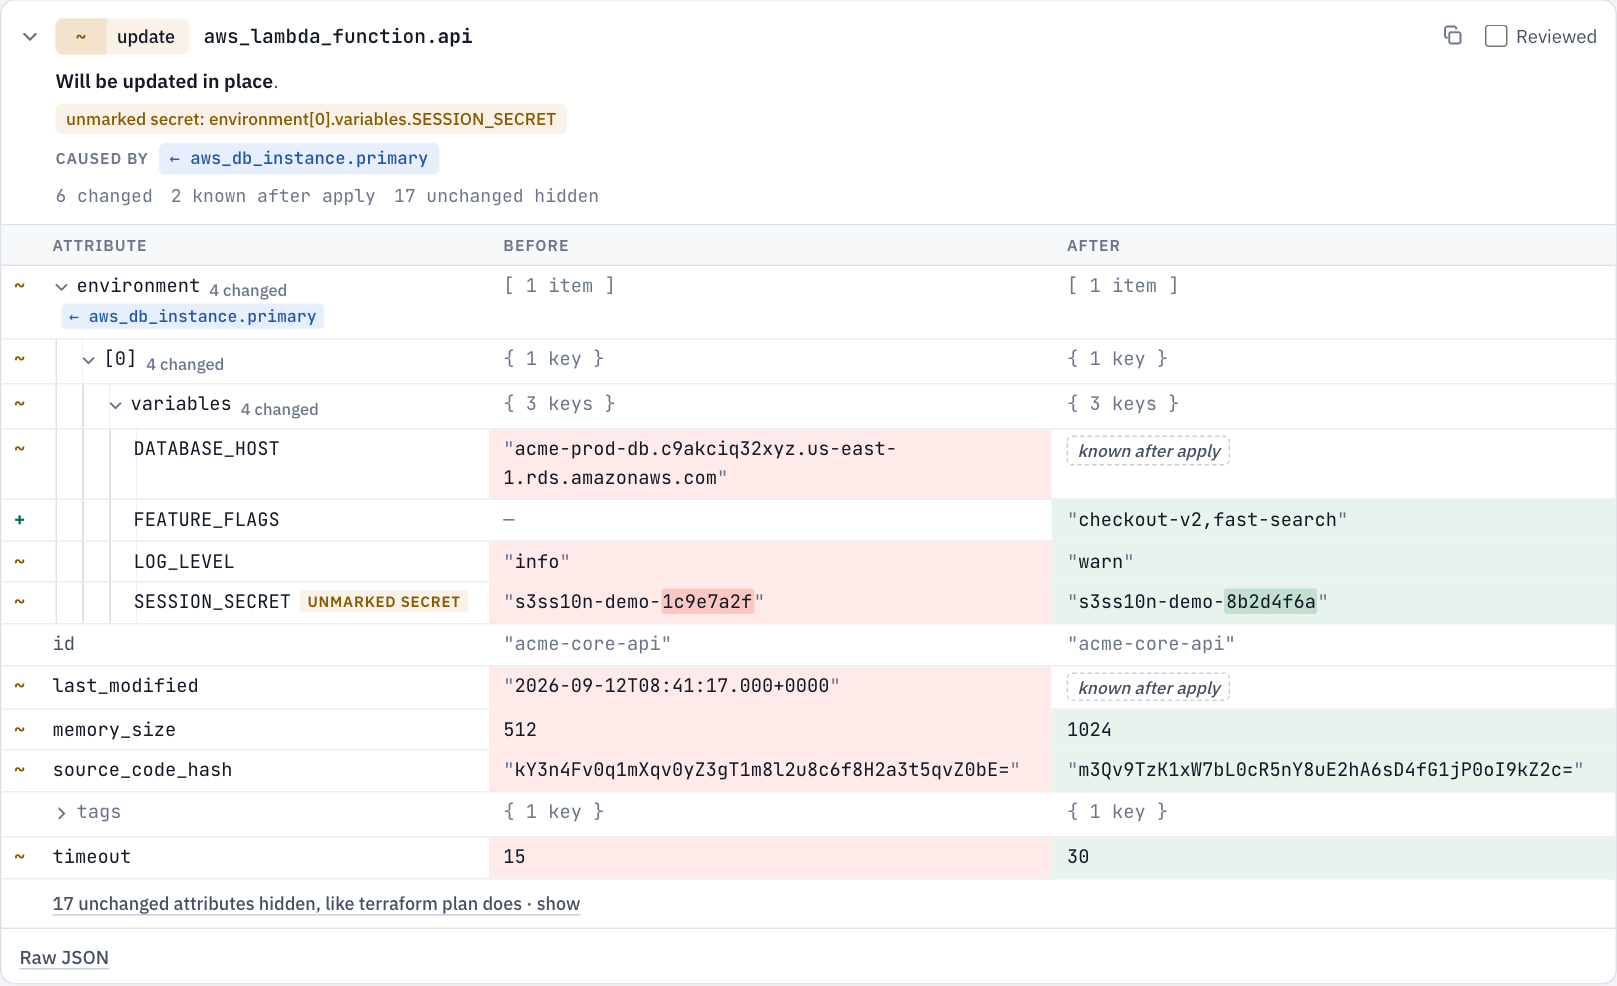Screen dimensions: 1617x986
Task: Select the memory_size after value 1024
Action: 1089,730
